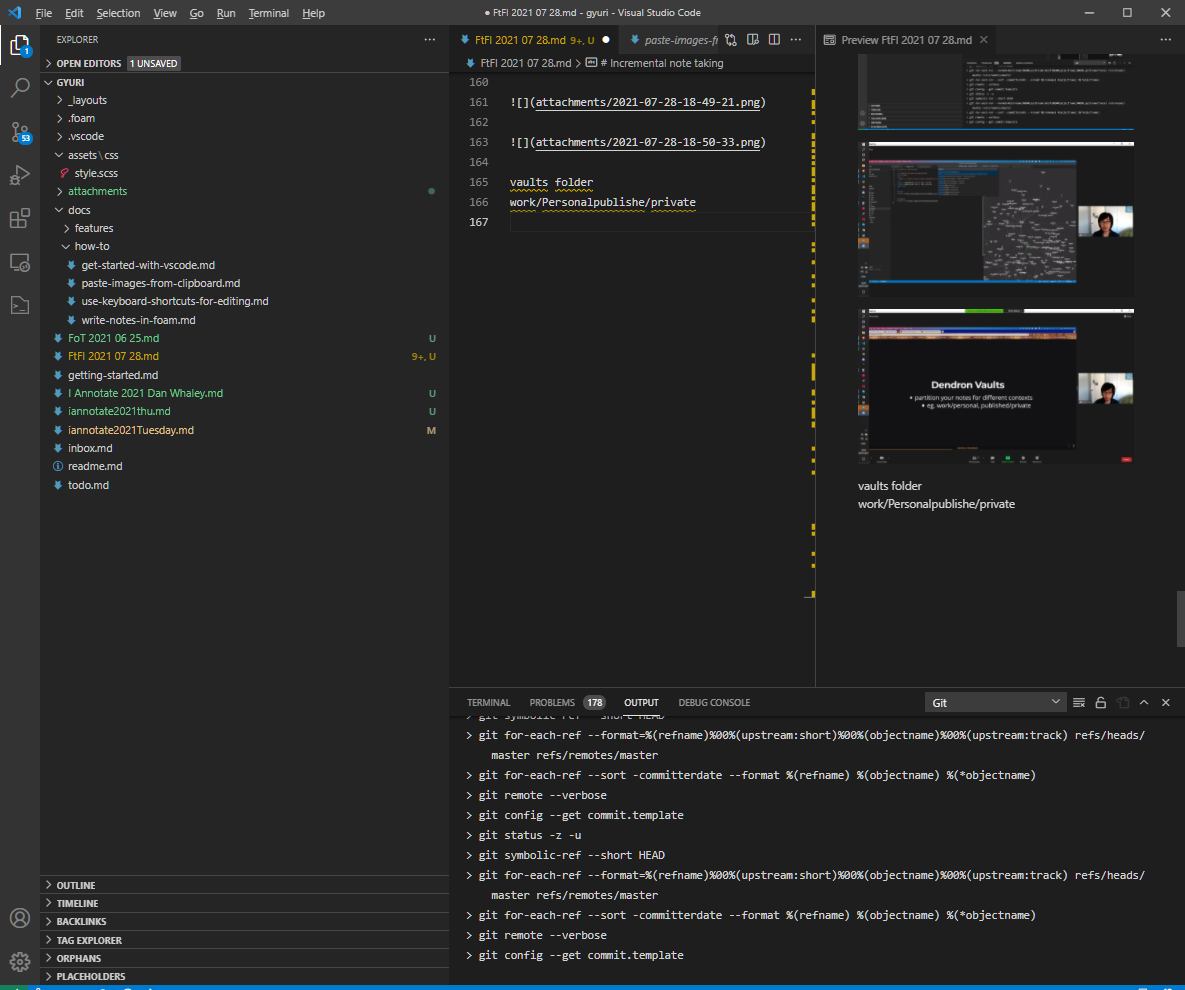Expand the Timeline section

tap(244, 903)
